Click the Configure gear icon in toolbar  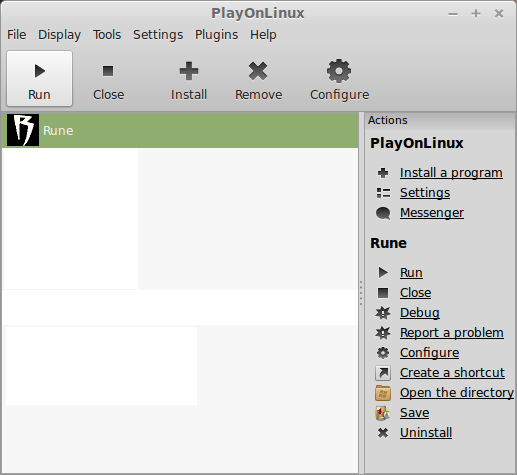339,71
